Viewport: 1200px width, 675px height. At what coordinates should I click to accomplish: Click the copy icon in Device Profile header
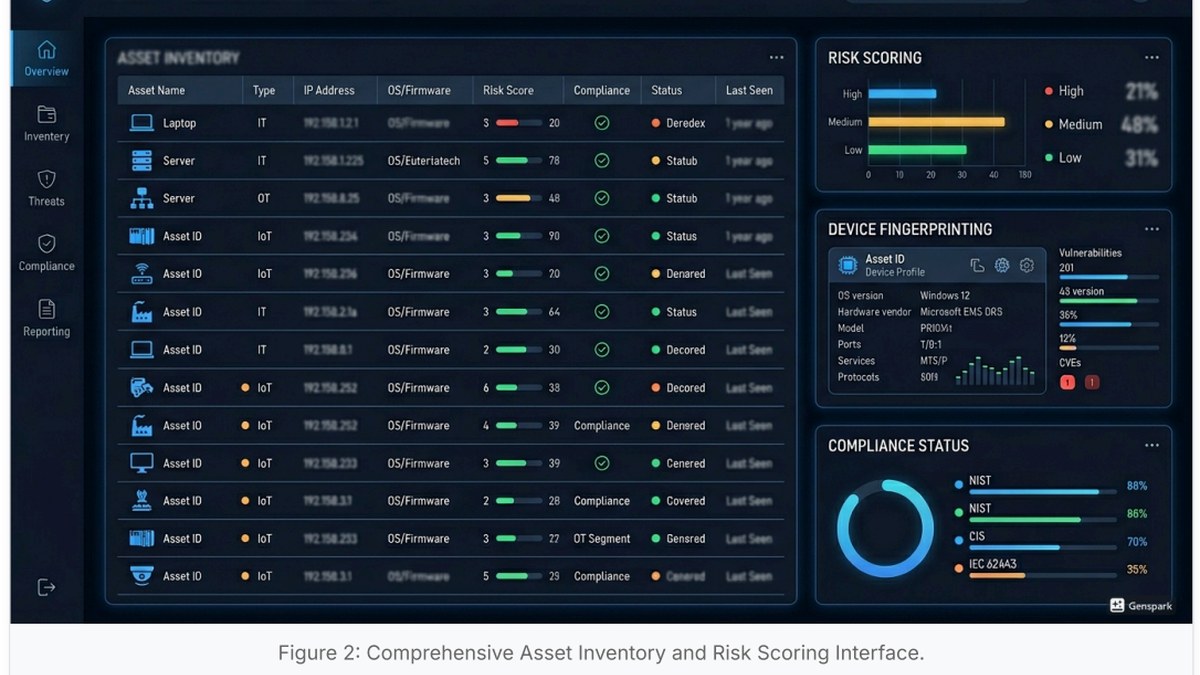(x=977, y=265)
